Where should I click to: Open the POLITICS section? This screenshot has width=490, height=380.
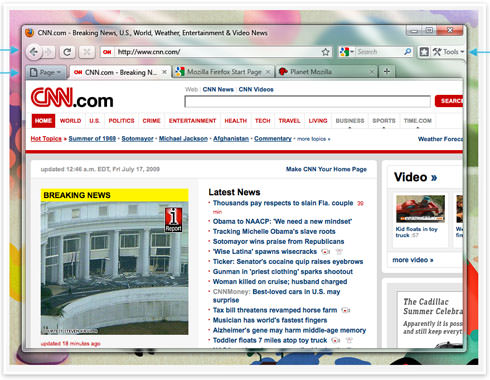(121, 121)
